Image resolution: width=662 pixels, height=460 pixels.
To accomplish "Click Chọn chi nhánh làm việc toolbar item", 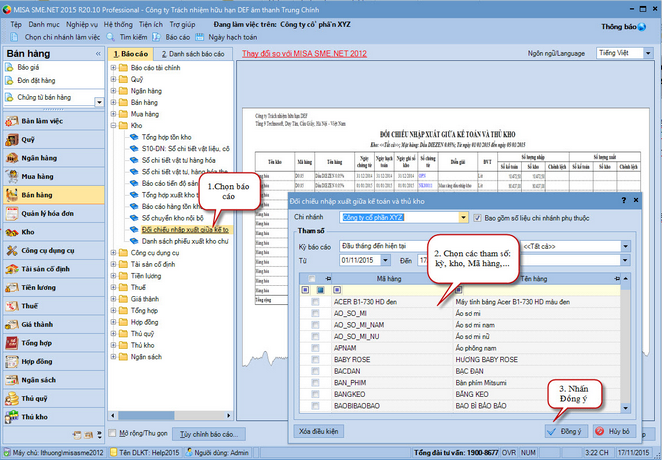I will click(x=56, y=37).
